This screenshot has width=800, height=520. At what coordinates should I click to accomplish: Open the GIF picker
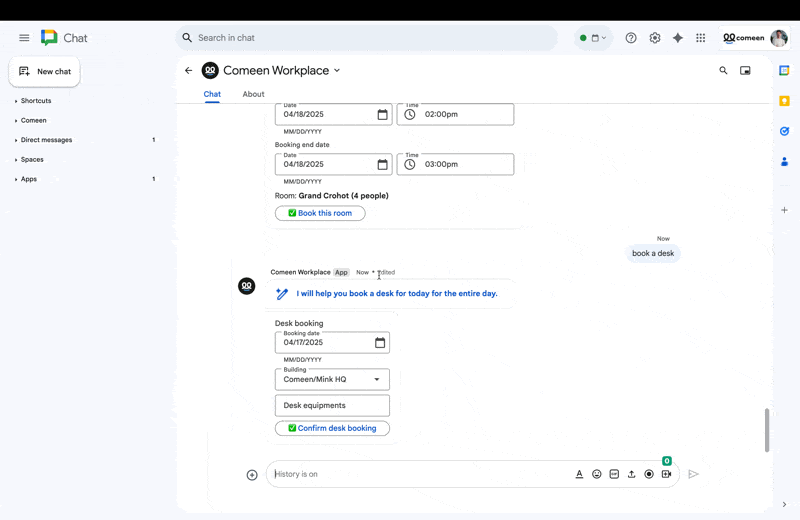(614, 474)
